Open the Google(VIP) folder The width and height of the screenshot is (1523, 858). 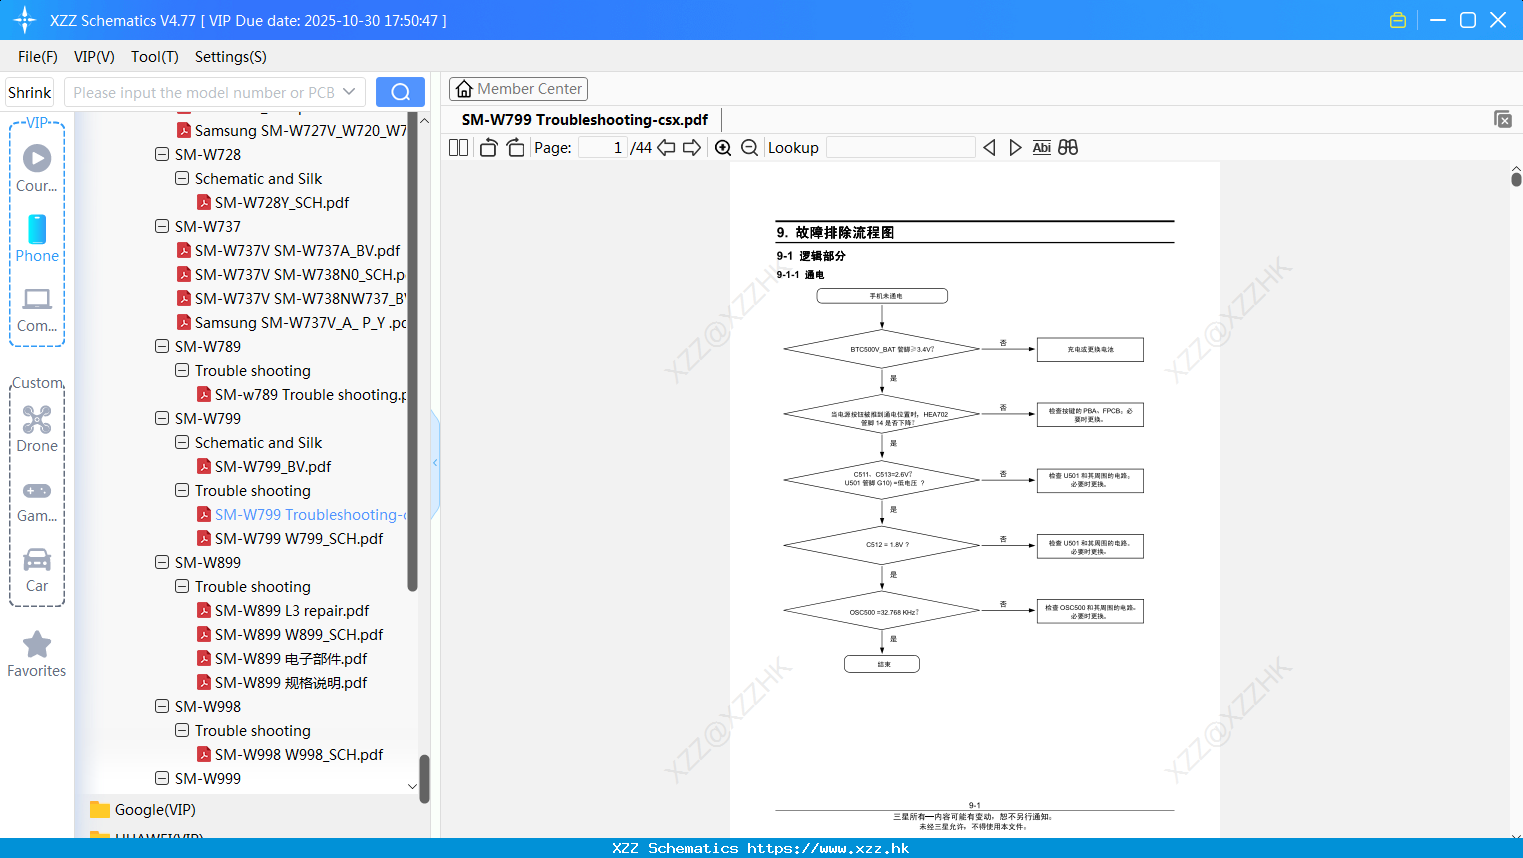tap(155, 810)
